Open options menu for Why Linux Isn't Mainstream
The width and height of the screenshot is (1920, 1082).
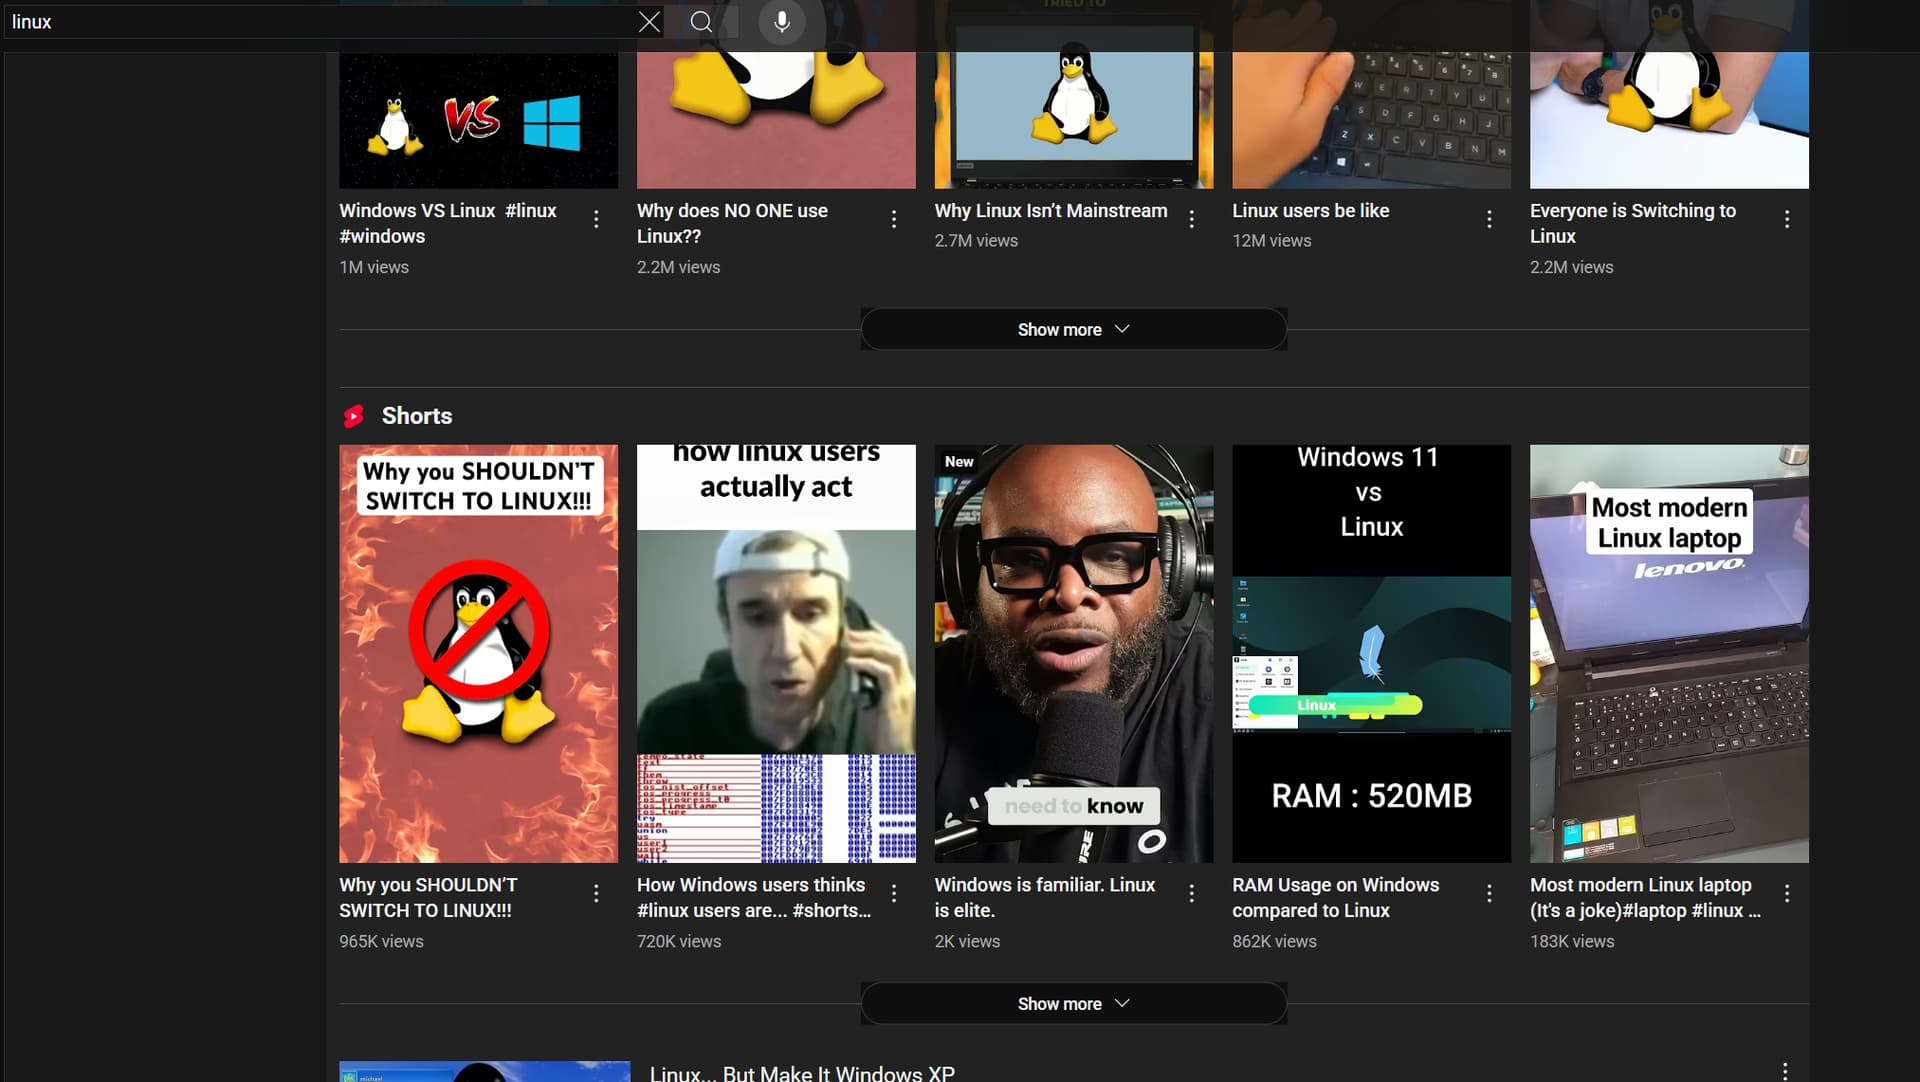coord(1192,219)
